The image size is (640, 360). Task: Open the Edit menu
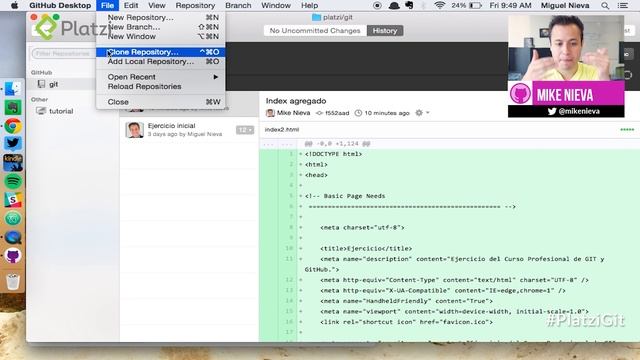131,5
